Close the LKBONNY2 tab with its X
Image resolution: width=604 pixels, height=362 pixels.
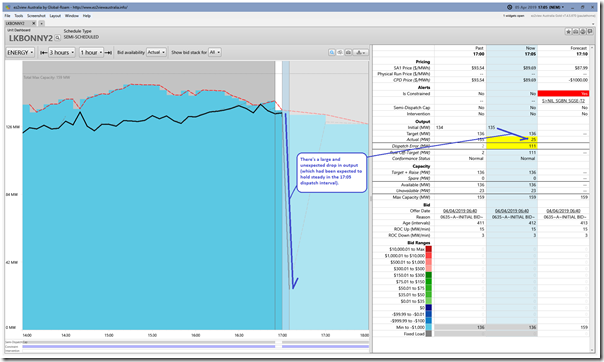pos(34,23)
